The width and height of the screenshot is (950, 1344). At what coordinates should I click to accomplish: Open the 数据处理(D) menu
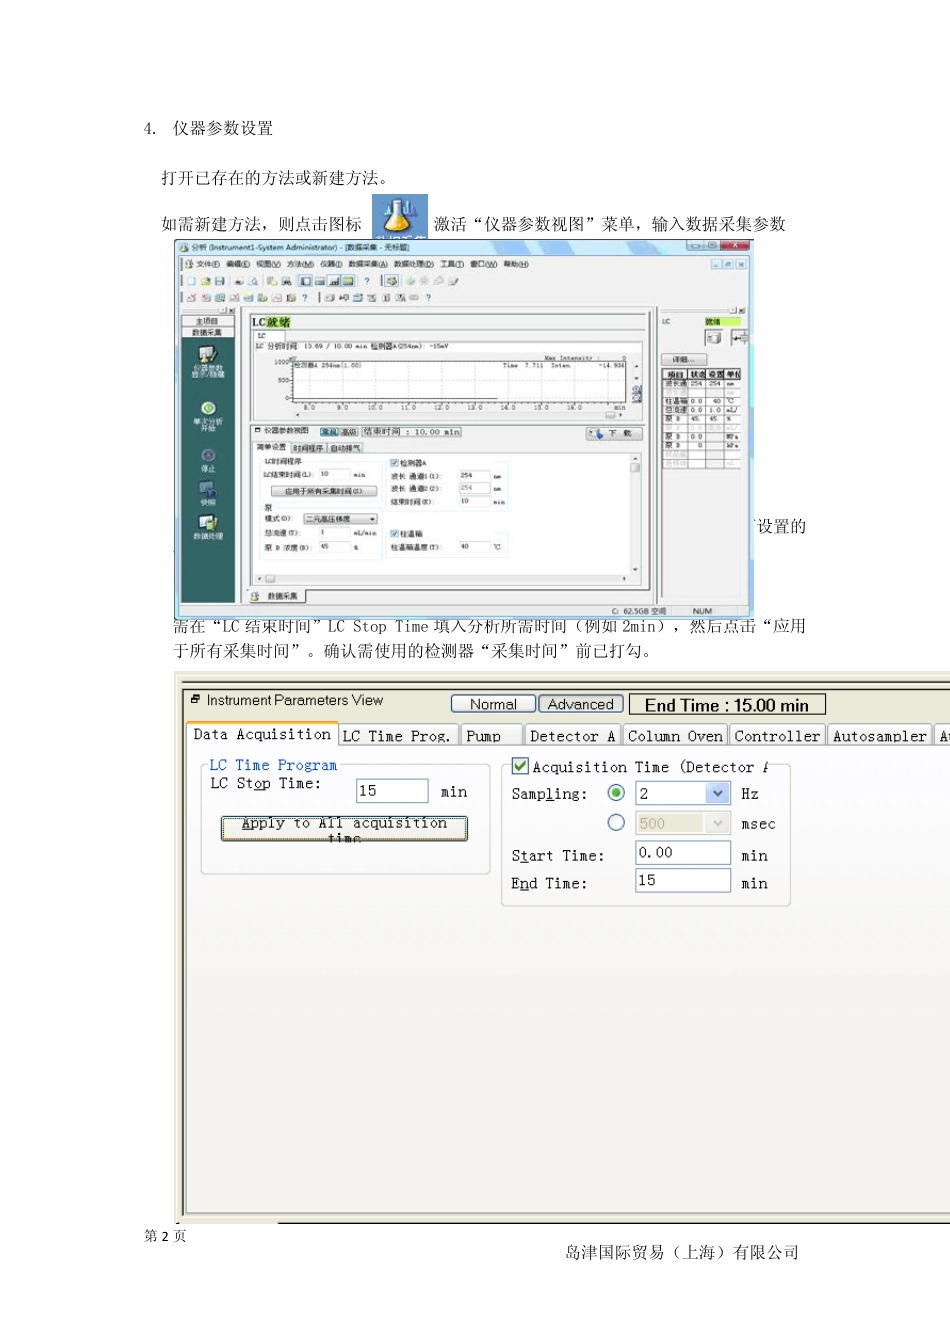414,265
